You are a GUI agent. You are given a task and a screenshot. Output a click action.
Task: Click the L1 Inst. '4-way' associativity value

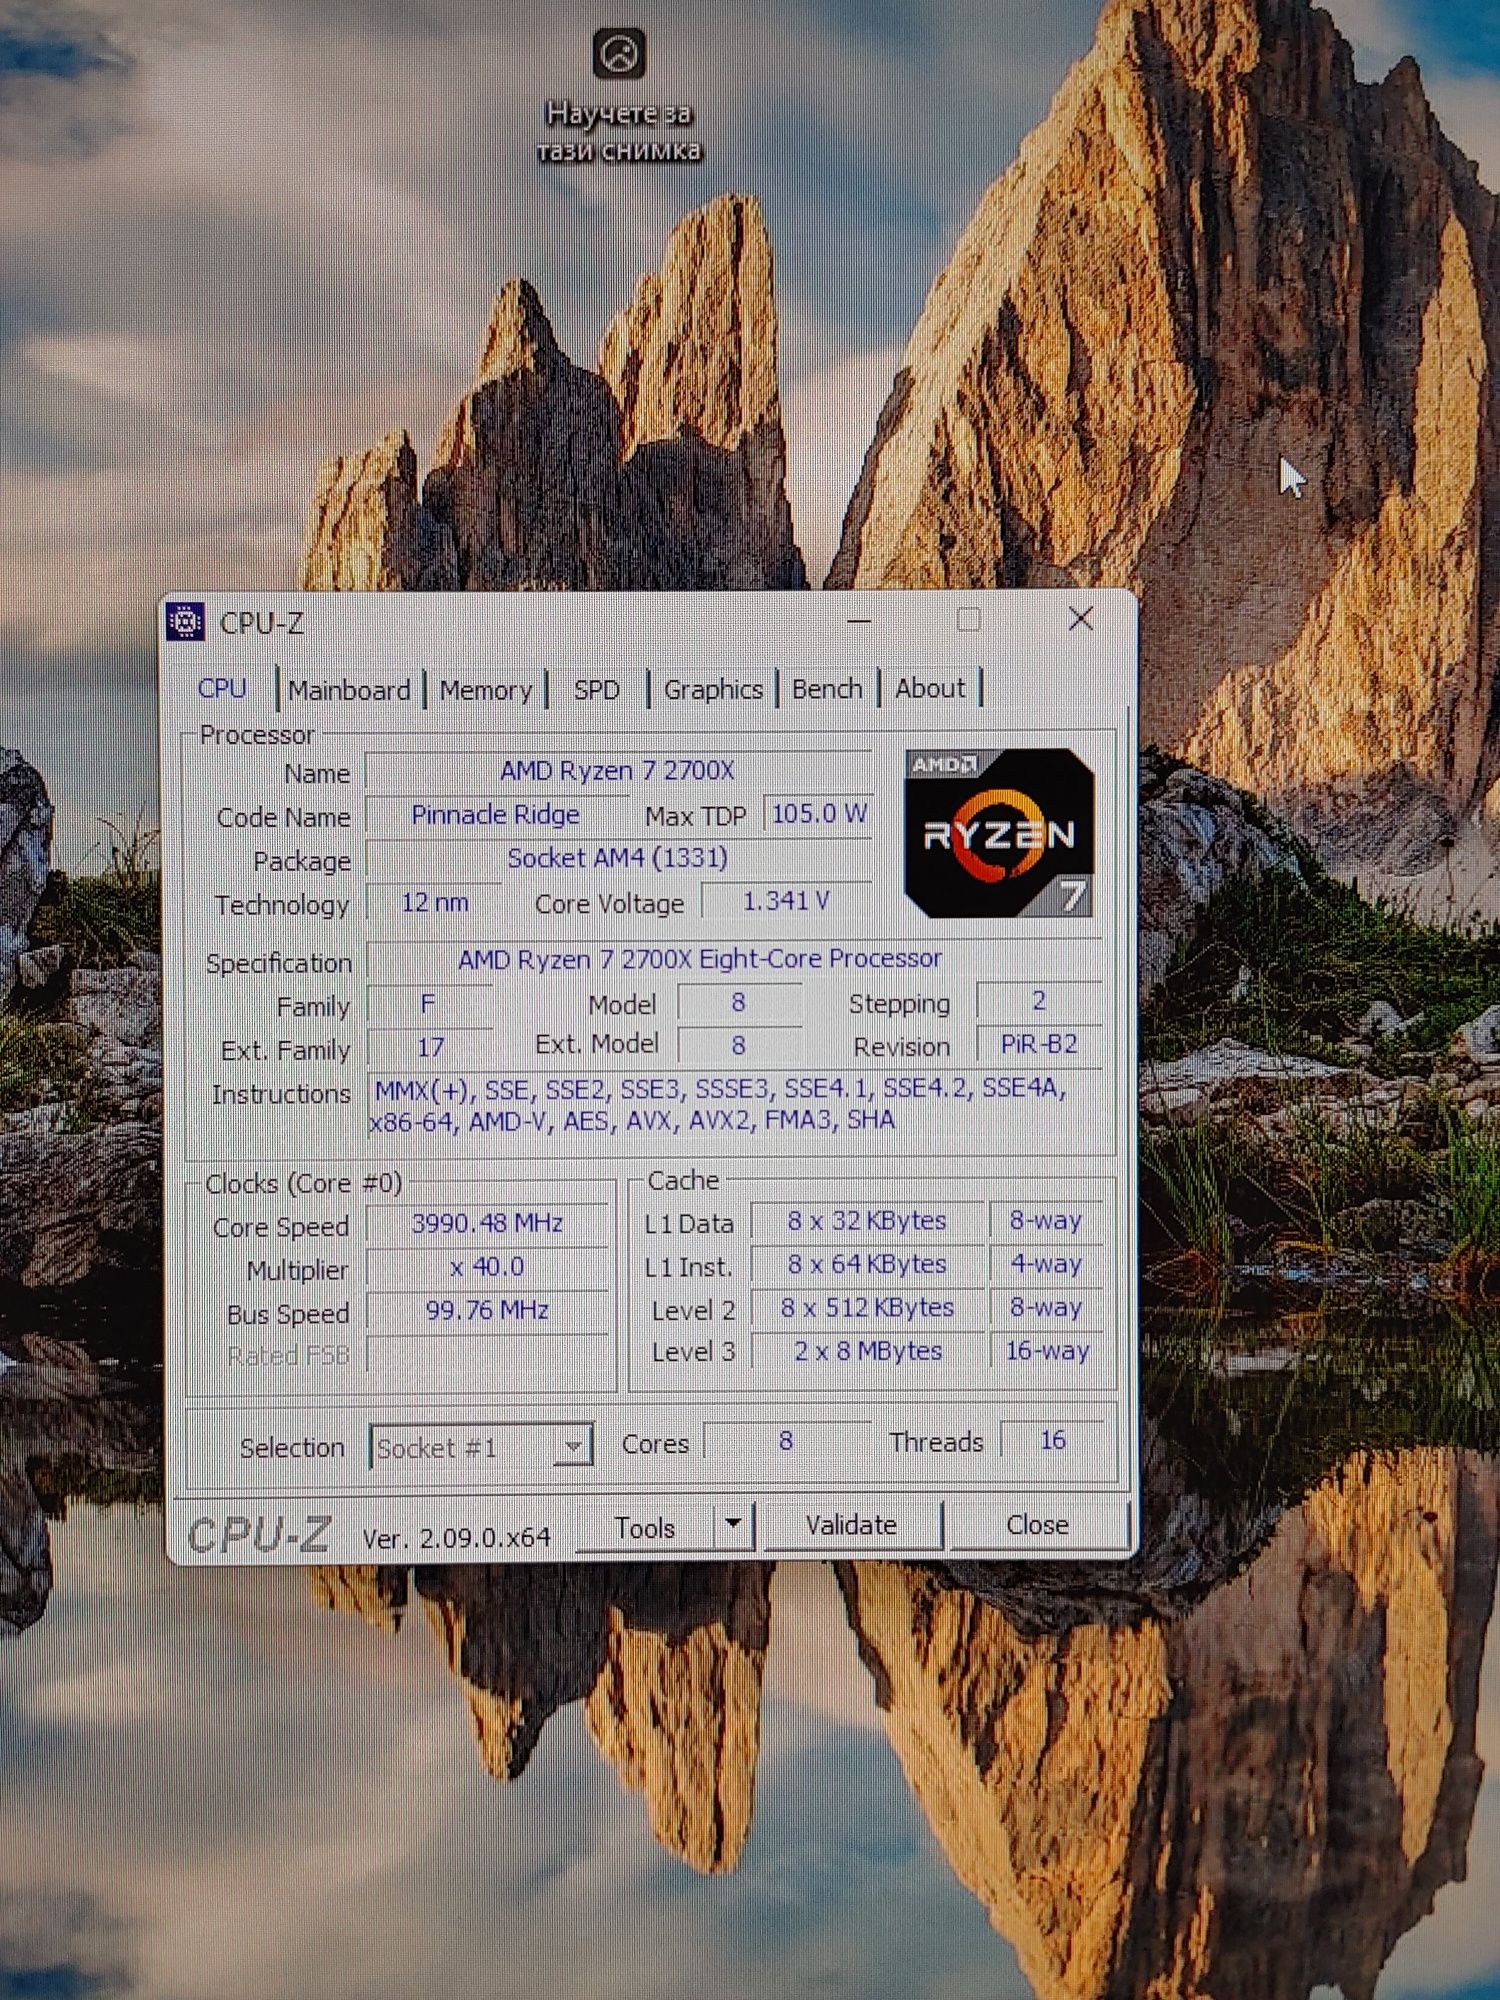[x=1046, y=1264]
